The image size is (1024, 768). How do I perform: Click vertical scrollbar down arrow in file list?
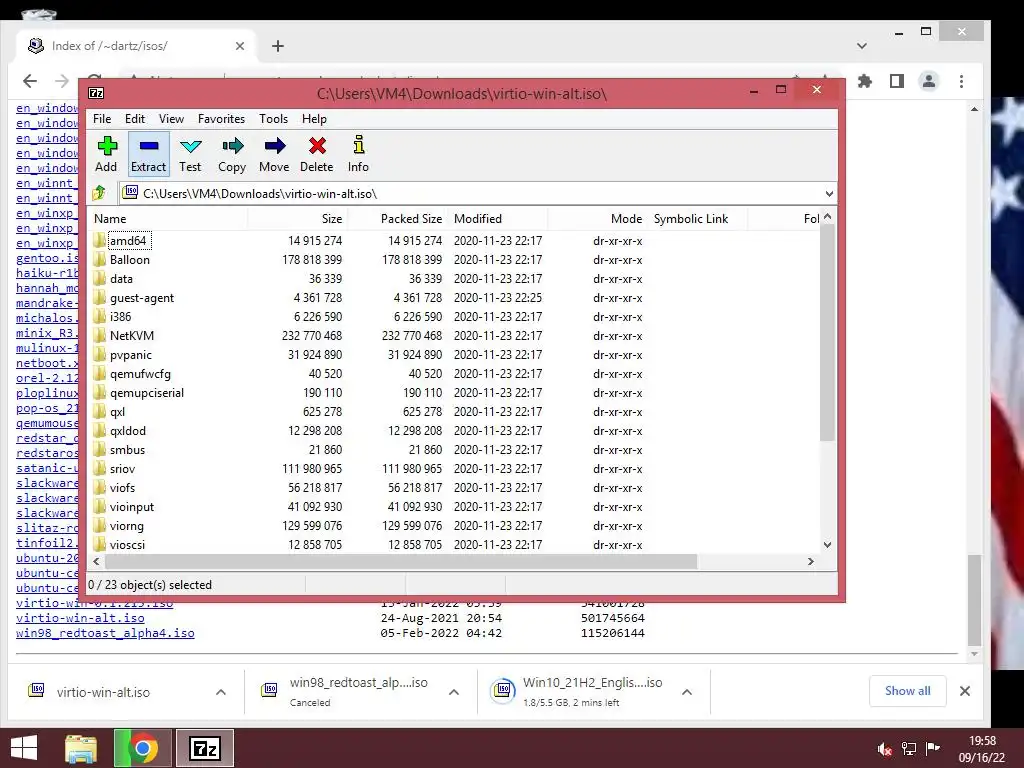[827, 545]
